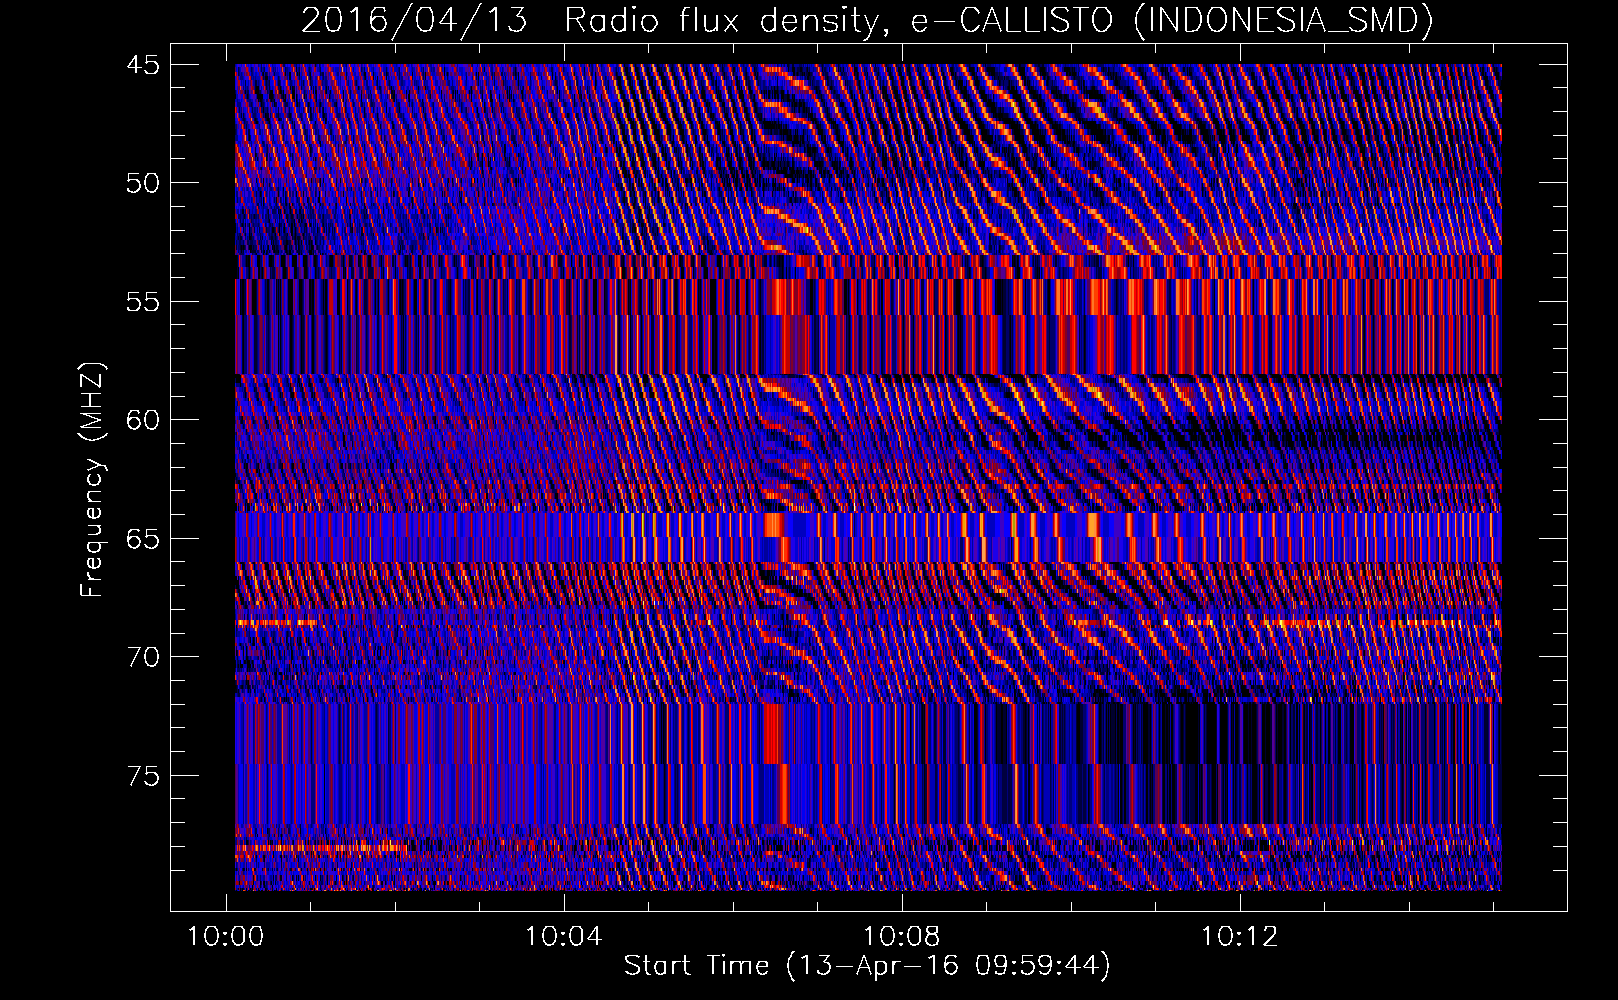Click the 75 frequency tick label

click(143, 776)
